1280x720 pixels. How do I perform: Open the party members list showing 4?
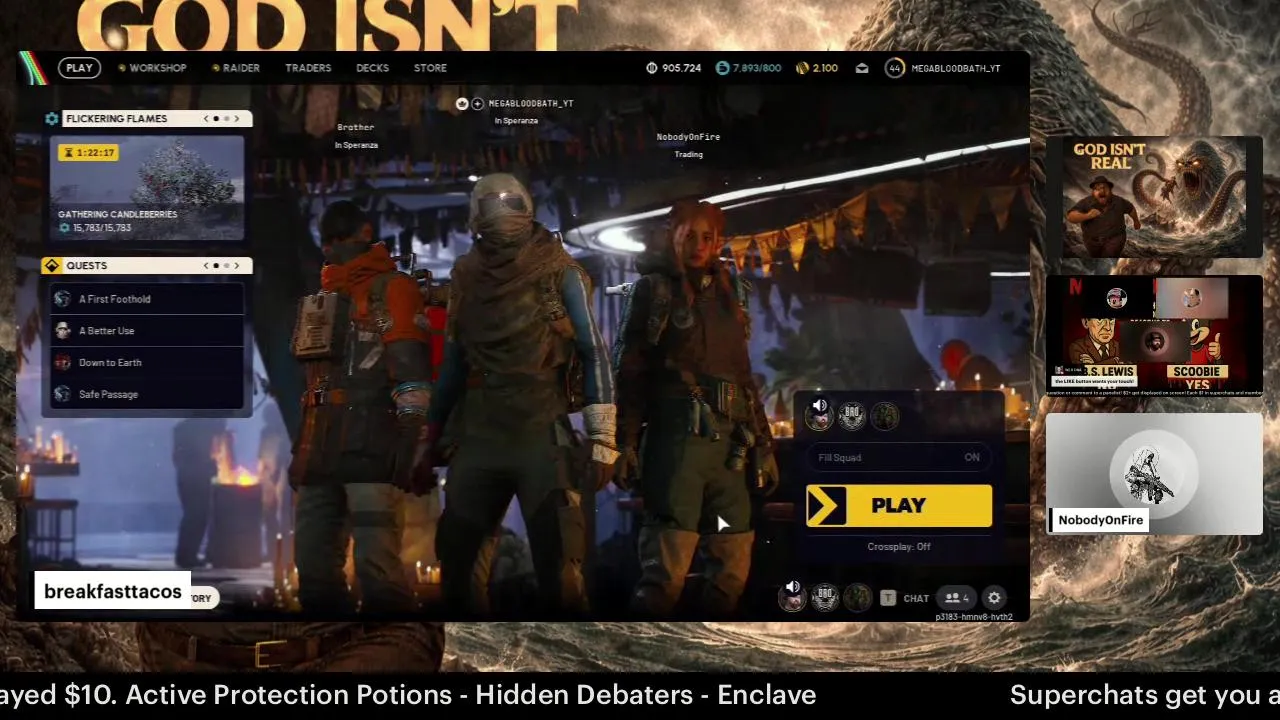957,598
